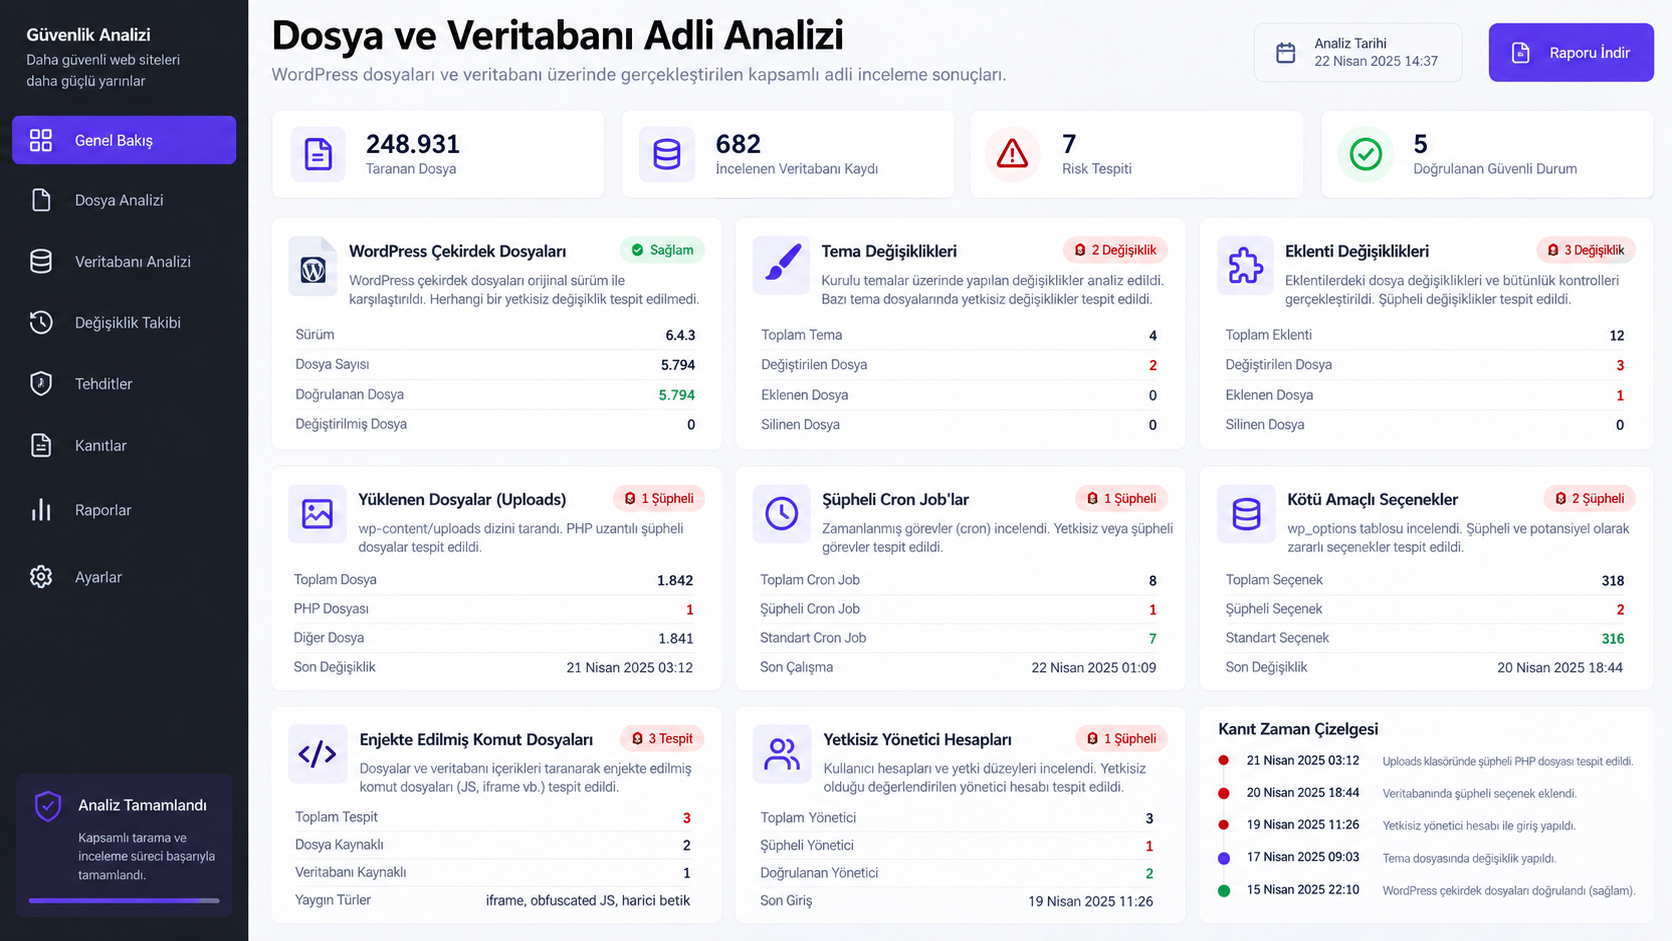Click the WordPress logo icon in Çekirdek Dosyaları card
Image resolution: width=1672 pixels, height=941 pixels.
pyautogui.click(x=313, y=266)
